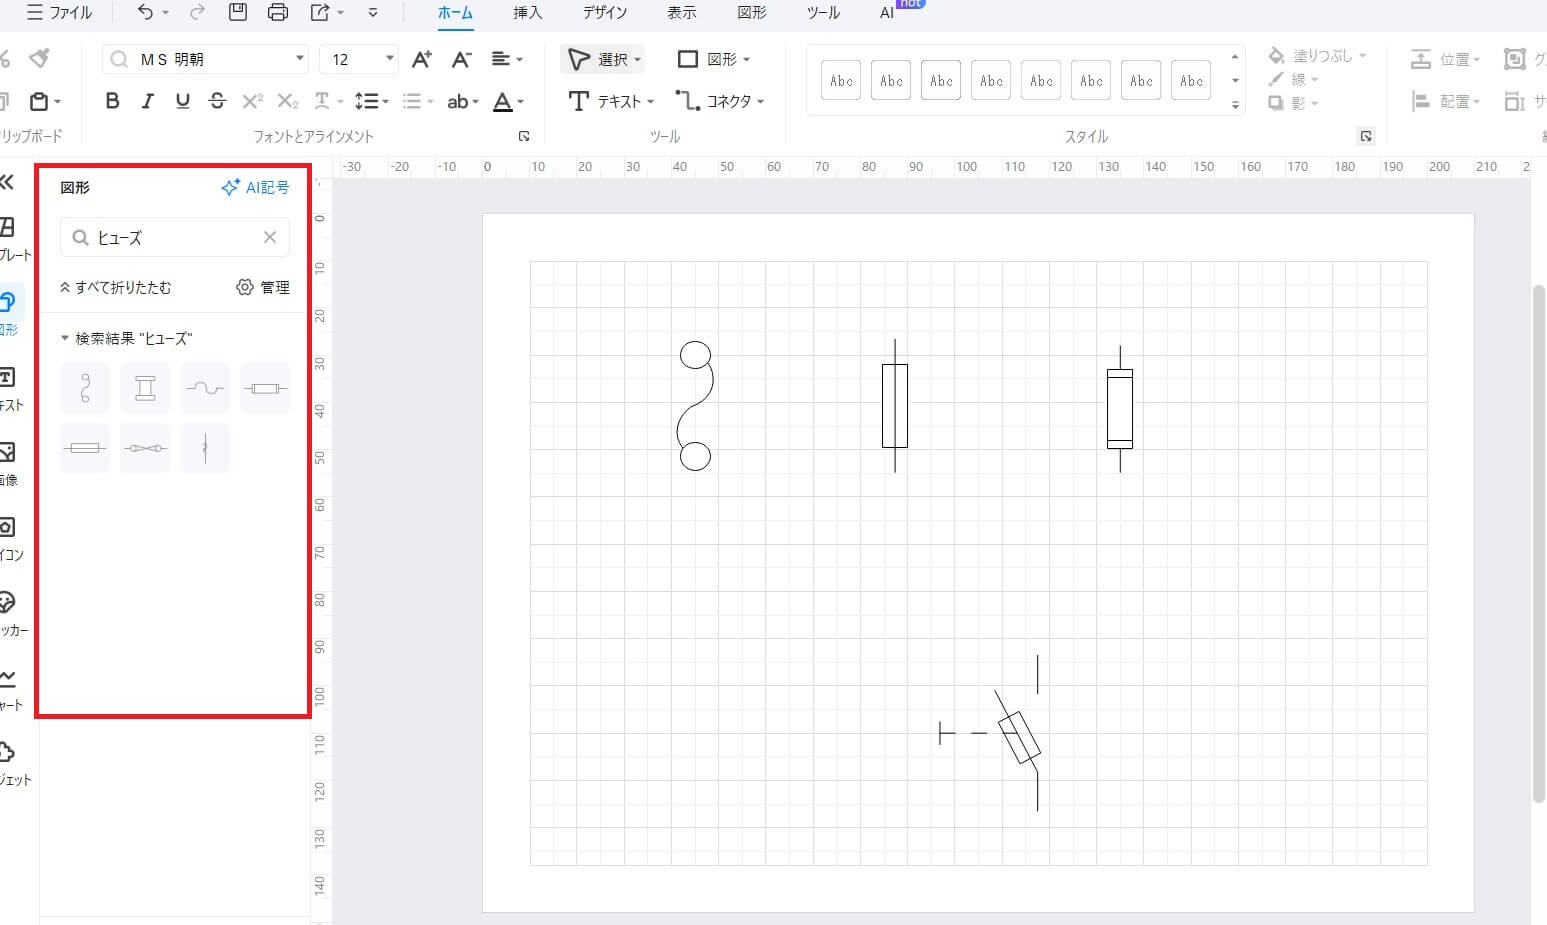Switch to the ホーム tab
Viewport: 1547px width, 925px height.
tap(455, 13)
